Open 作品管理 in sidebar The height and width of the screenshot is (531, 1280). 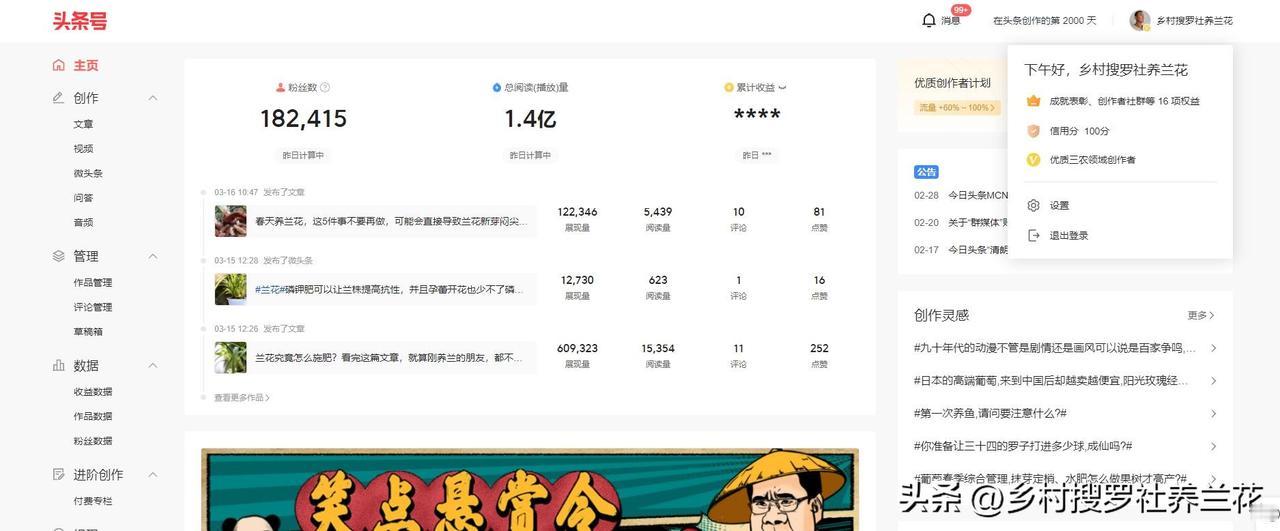click(x=93, y=283)
